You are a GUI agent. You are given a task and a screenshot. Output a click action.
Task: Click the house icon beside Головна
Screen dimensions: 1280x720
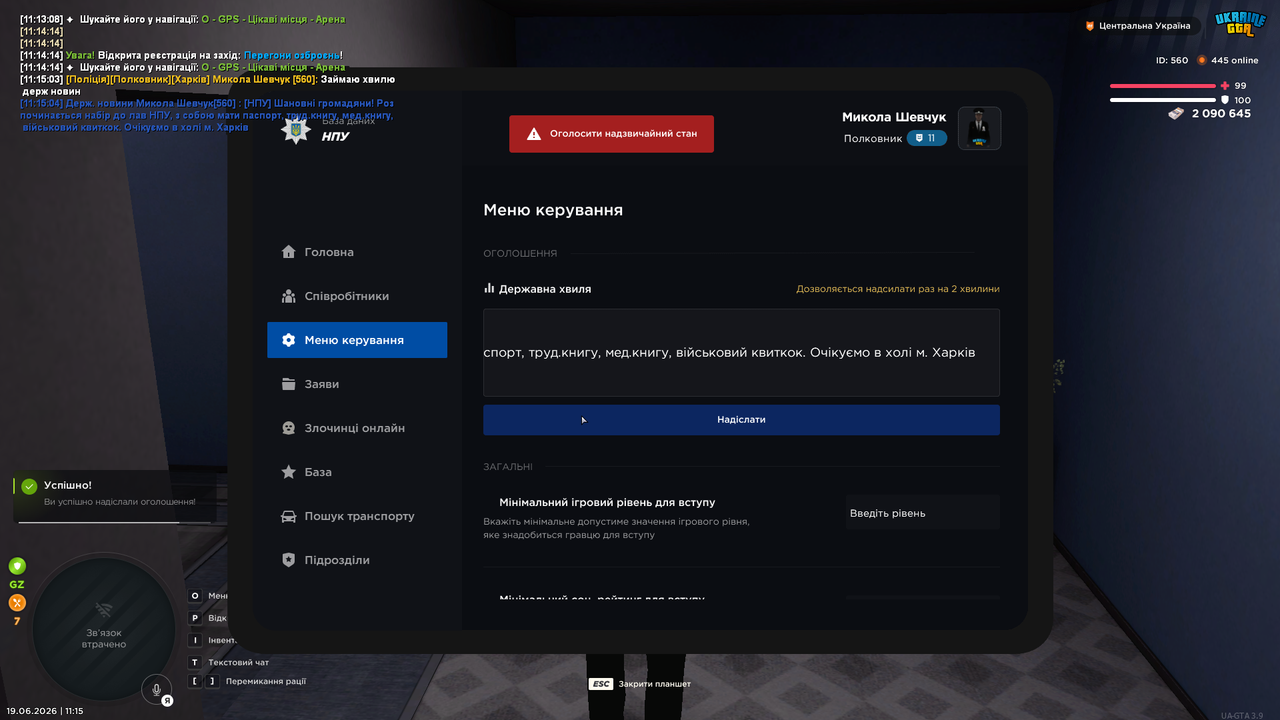coord(289,252)
